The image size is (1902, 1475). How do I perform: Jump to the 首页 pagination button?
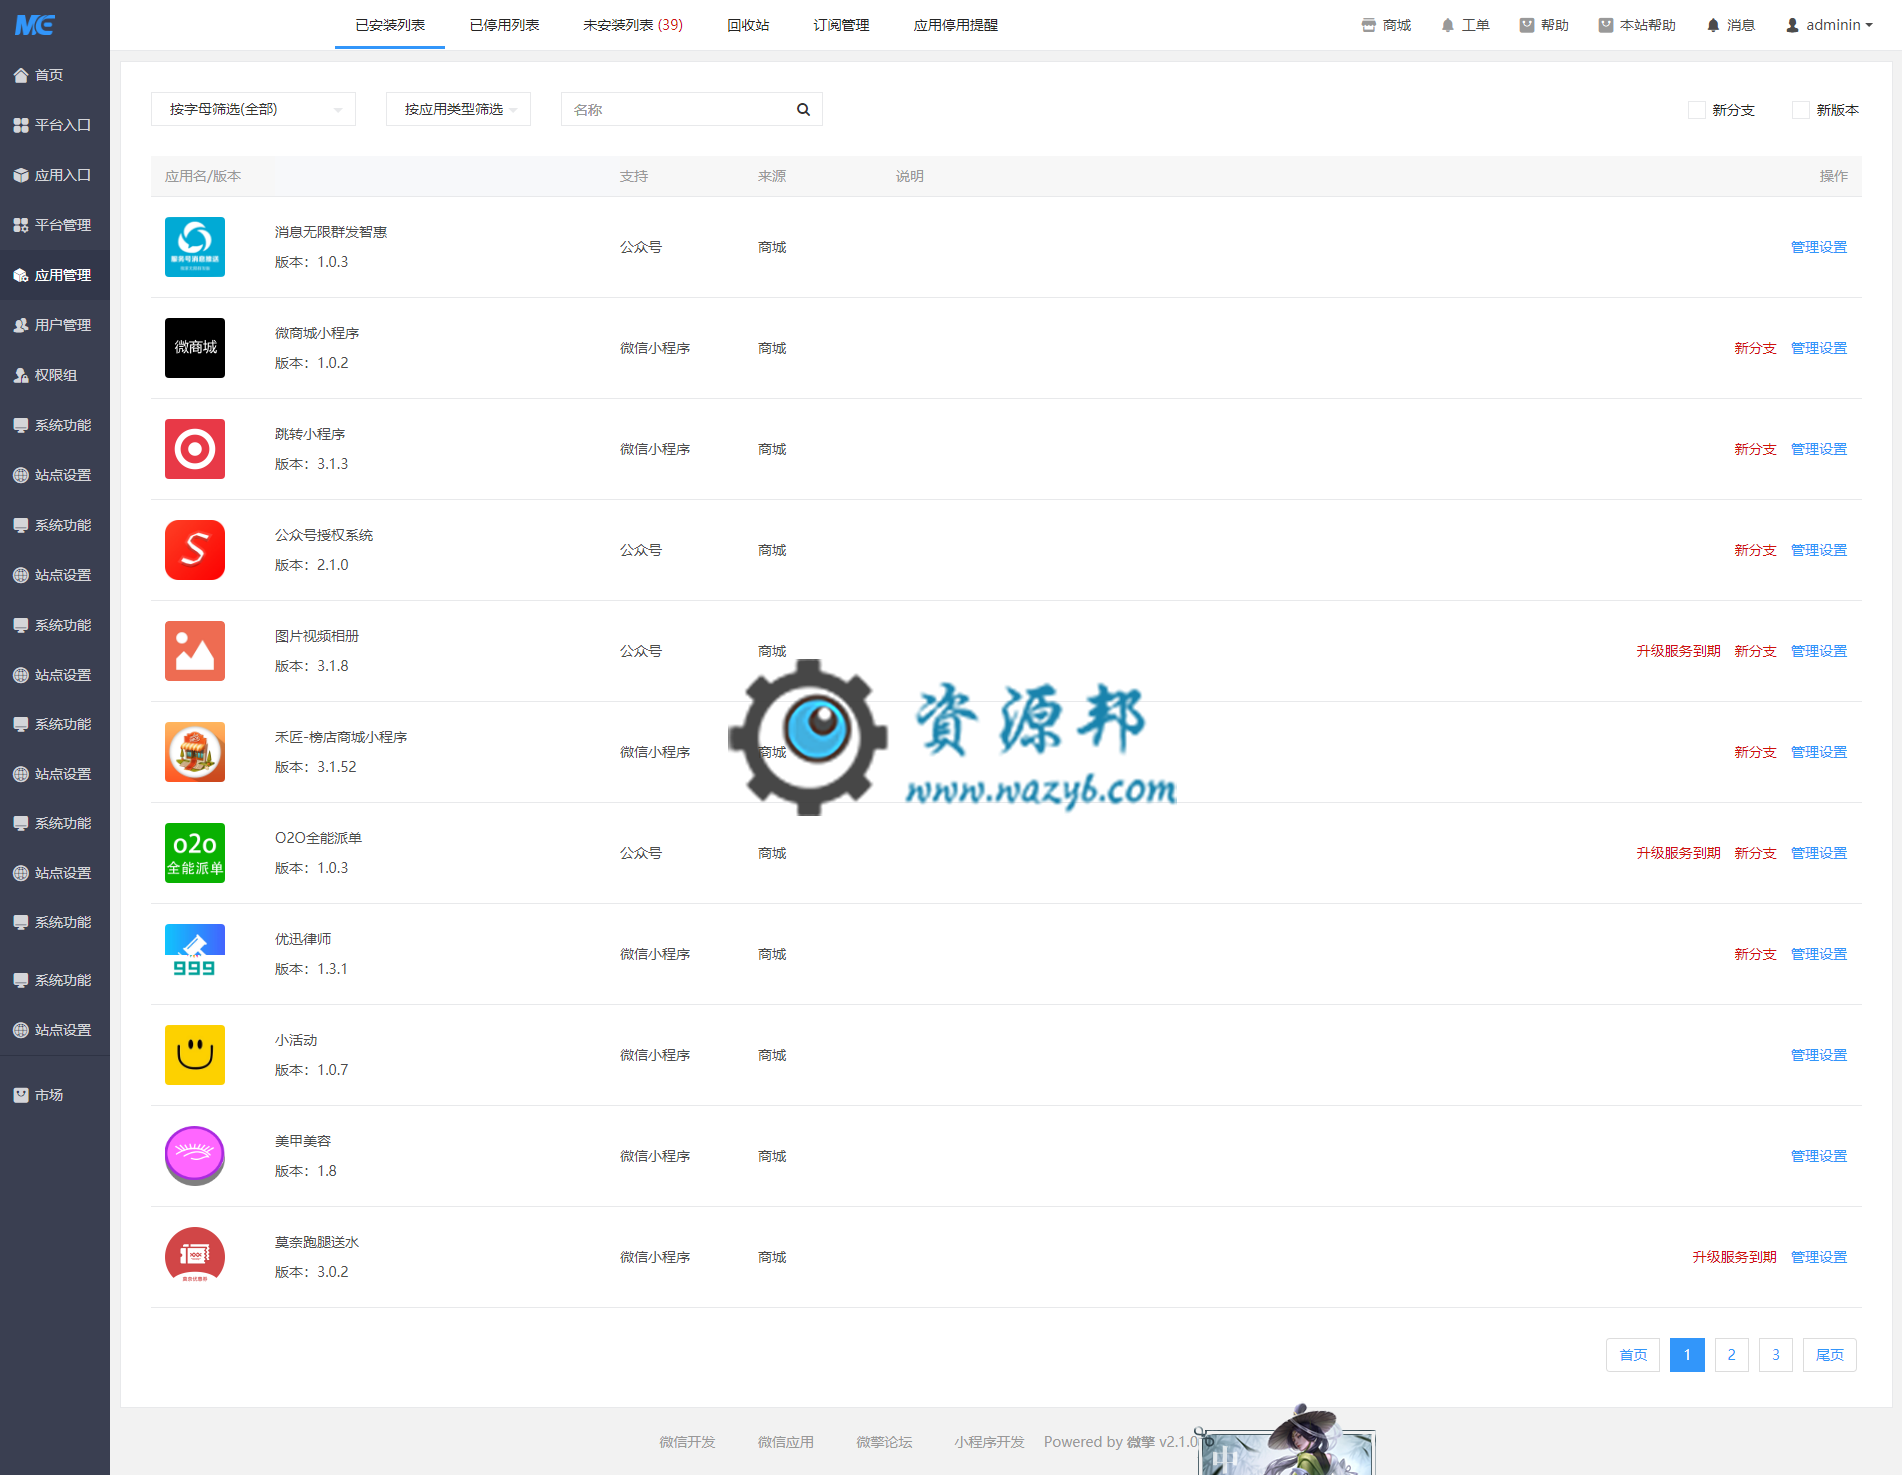1633,1355
